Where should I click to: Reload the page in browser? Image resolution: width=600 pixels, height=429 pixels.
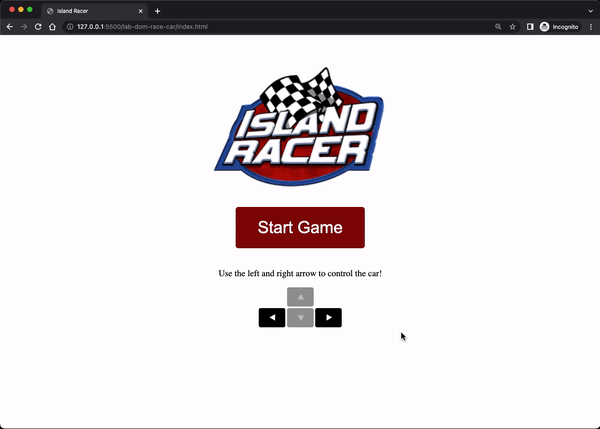click(38, 27)
